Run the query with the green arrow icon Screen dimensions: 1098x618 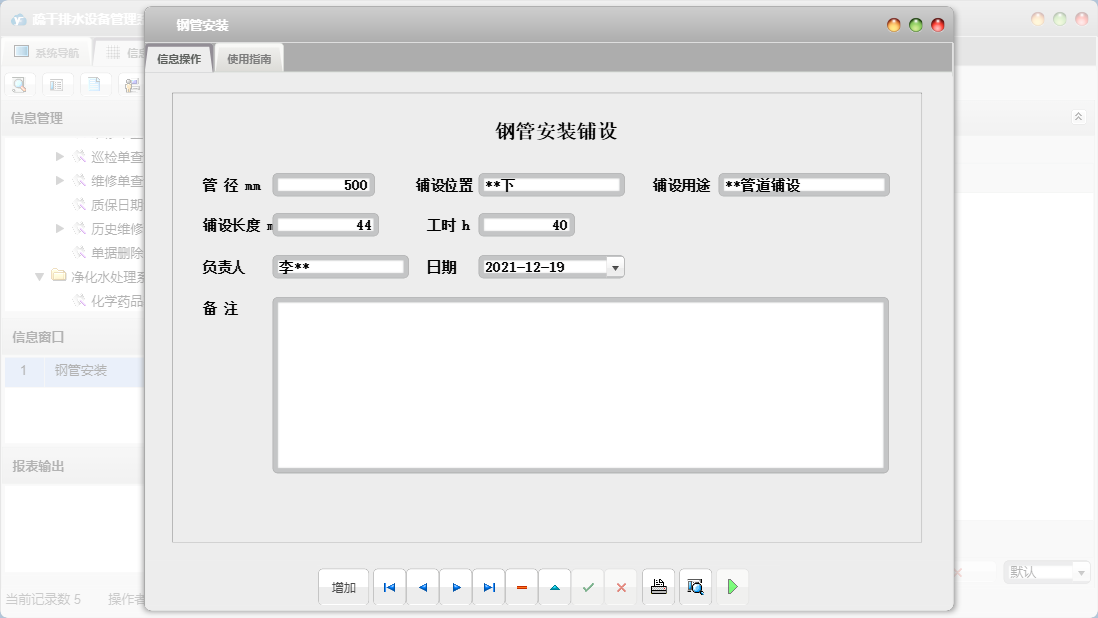pyautogui.click(x=732, y=587)
